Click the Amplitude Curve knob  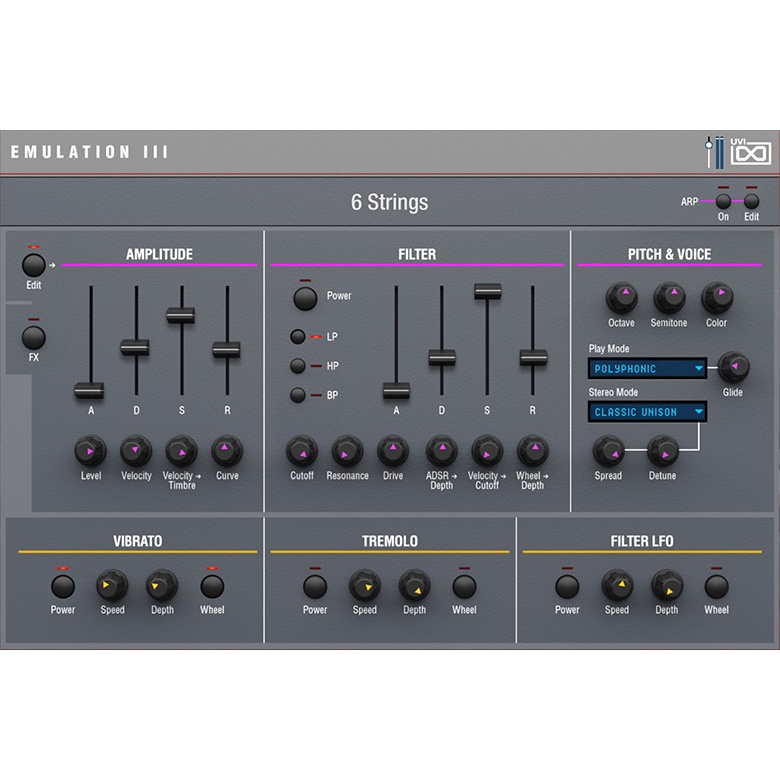[227, 451]
